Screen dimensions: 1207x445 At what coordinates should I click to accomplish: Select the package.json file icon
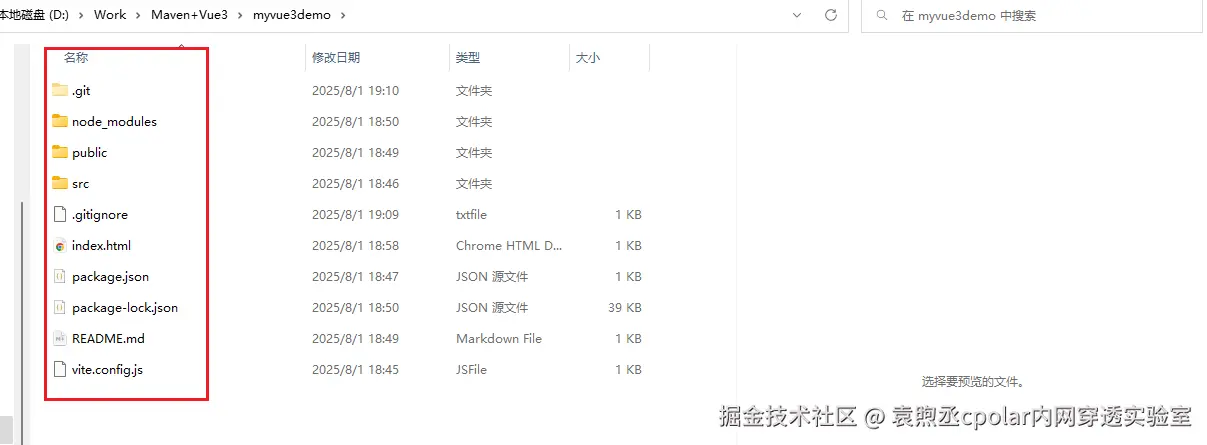coord(60,277)
